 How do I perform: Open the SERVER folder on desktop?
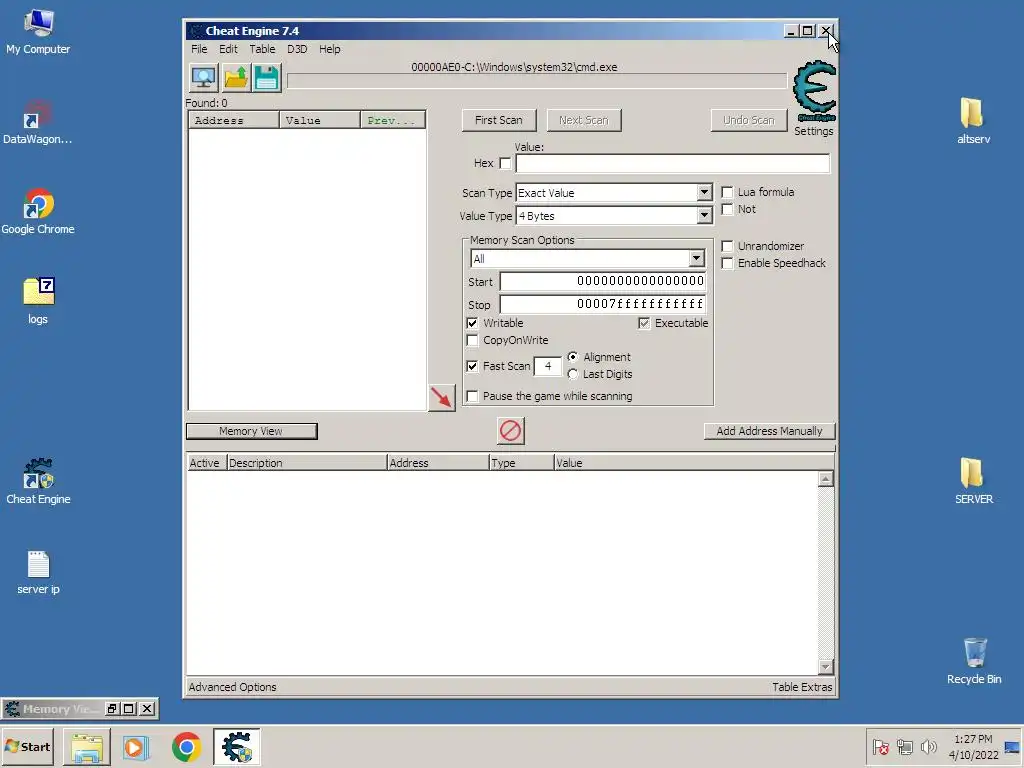(x=973, y=481)
